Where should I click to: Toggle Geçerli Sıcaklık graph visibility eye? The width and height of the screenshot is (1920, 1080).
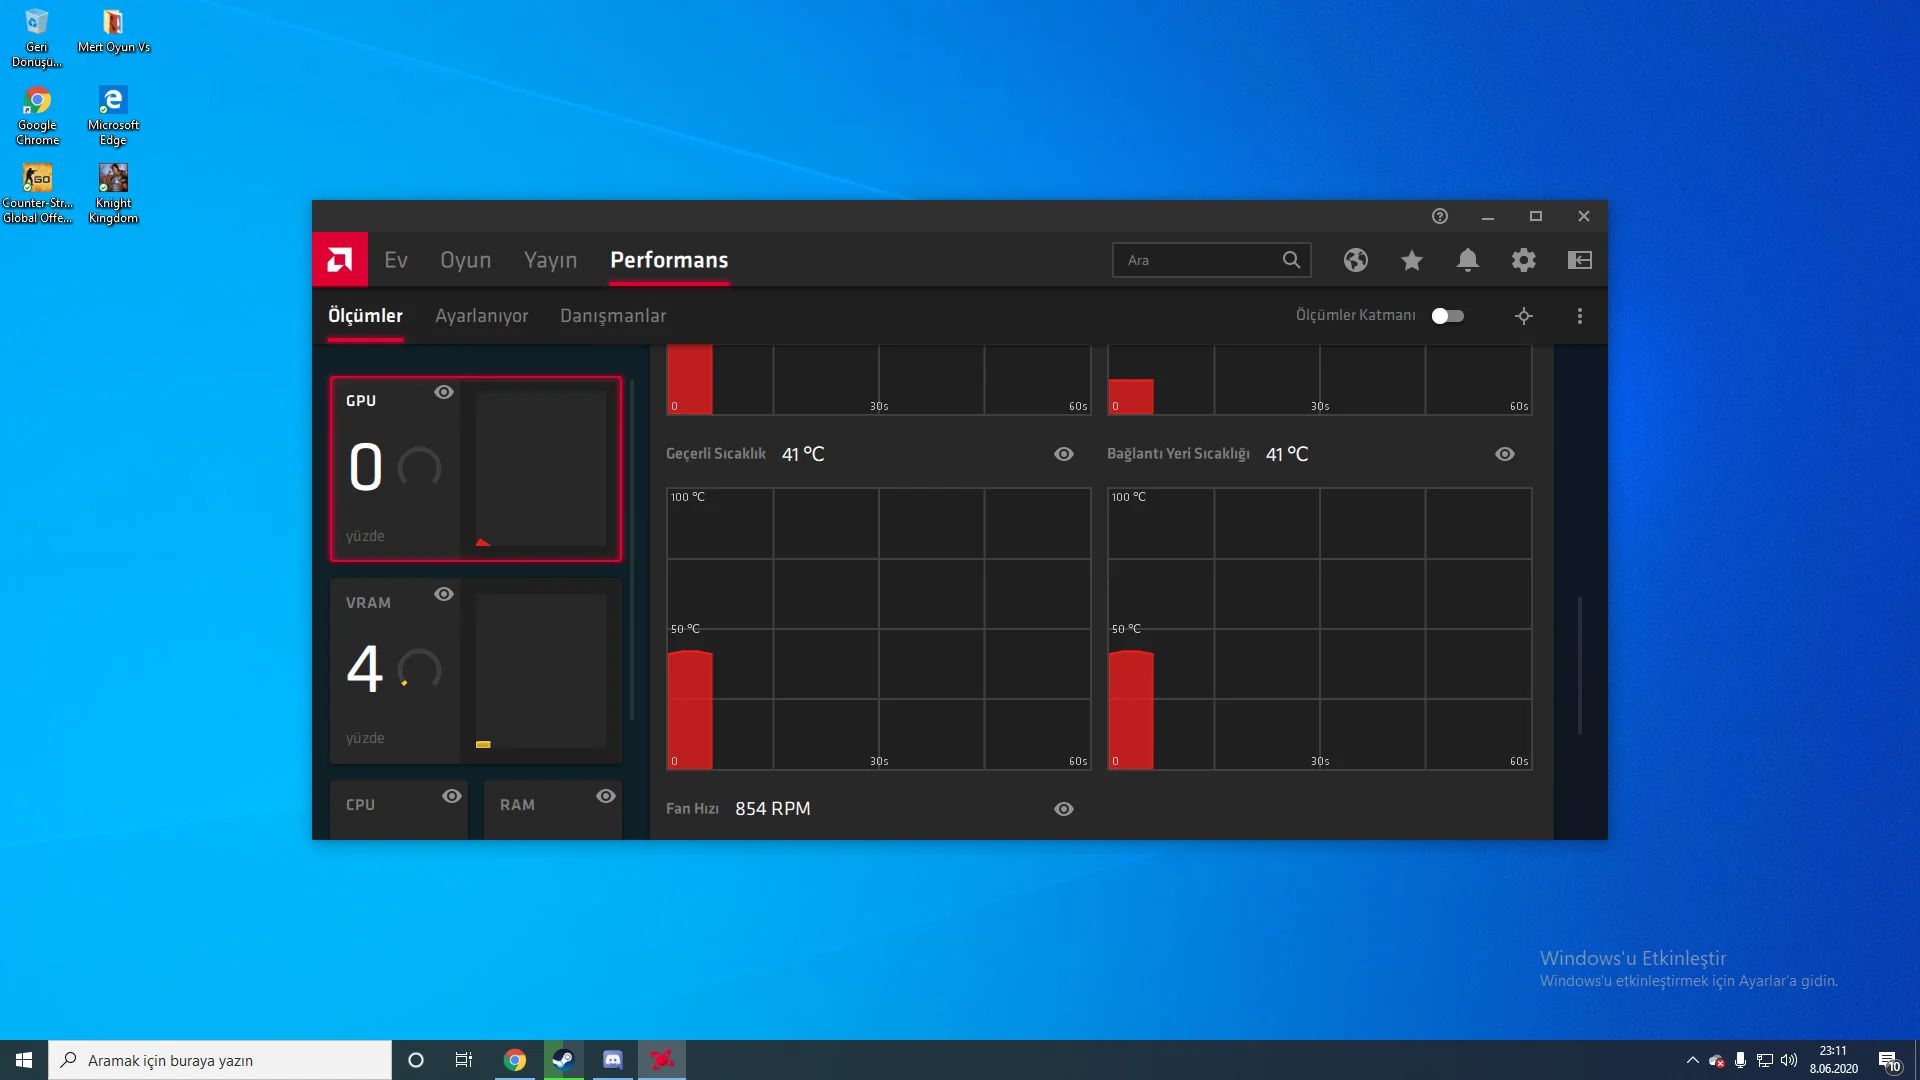(1064, 454)
